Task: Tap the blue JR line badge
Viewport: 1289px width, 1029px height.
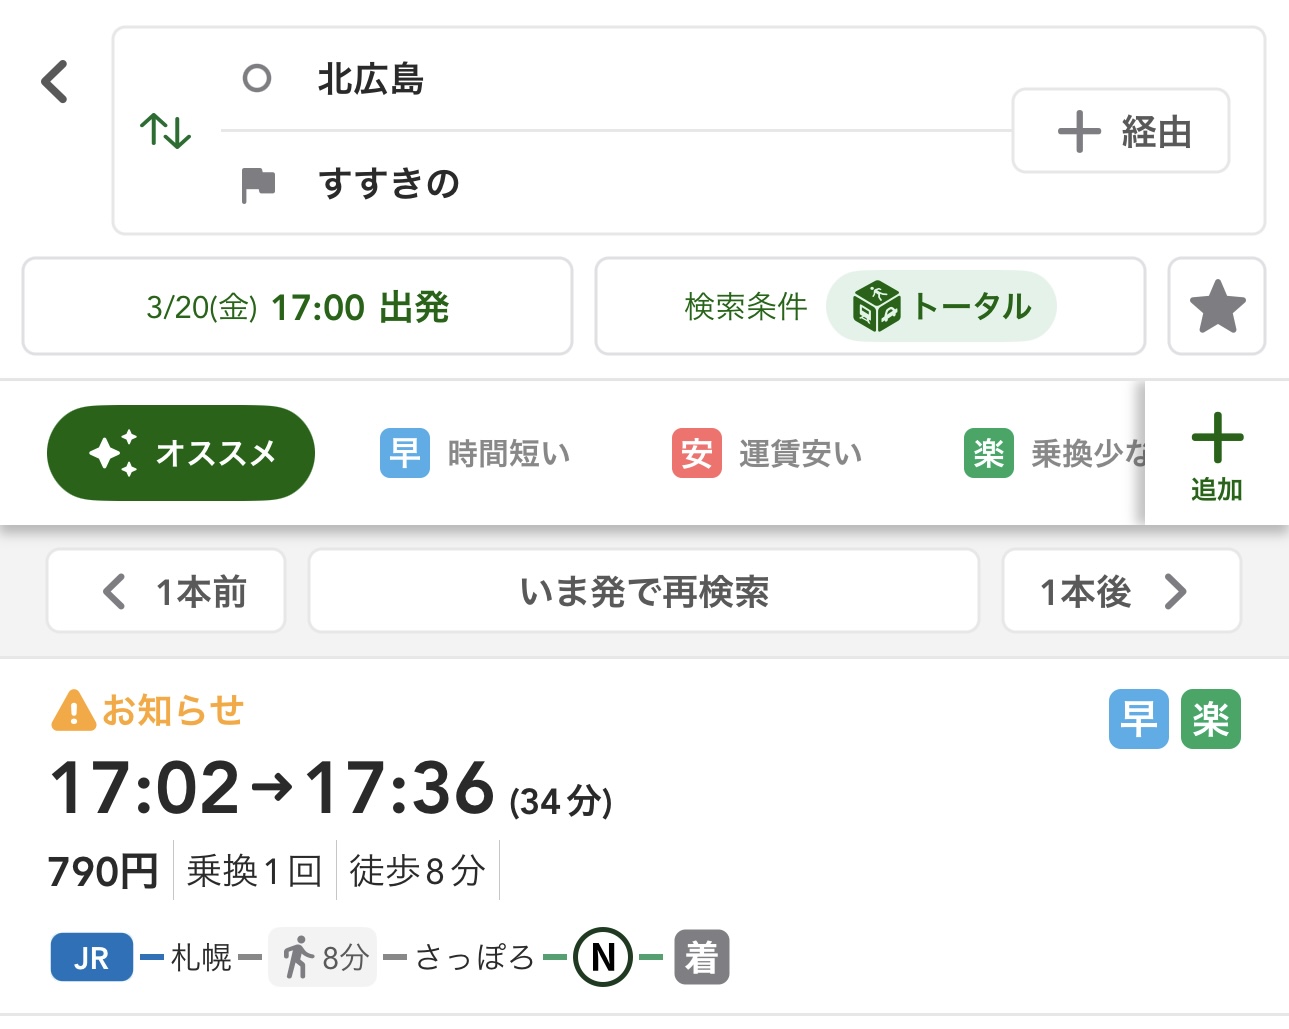Action: (x=91, y=957)
